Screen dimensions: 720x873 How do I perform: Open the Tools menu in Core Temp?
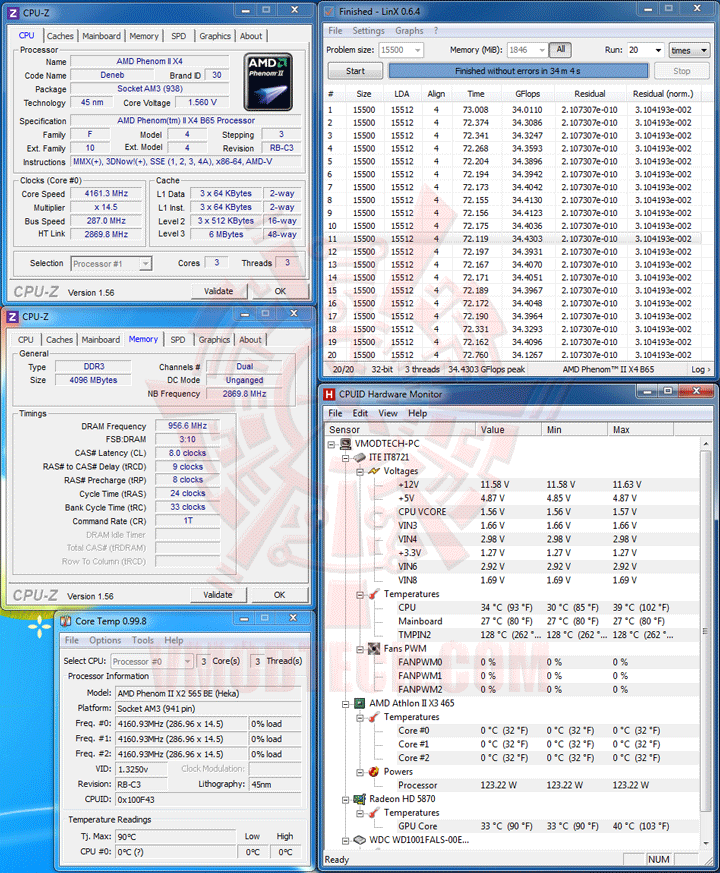pyautogui.click(x=143, y=640)
